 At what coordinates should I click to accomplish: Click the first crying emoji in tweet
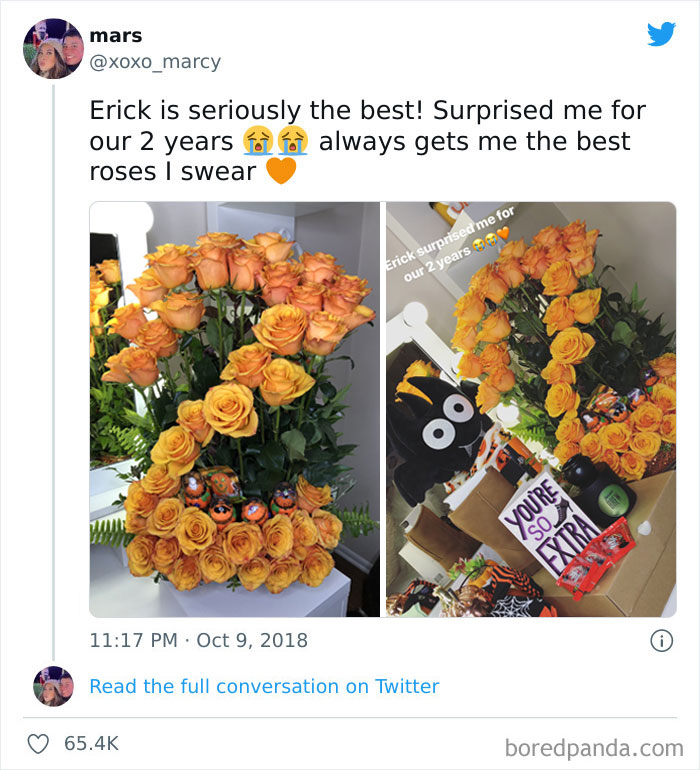258,141
